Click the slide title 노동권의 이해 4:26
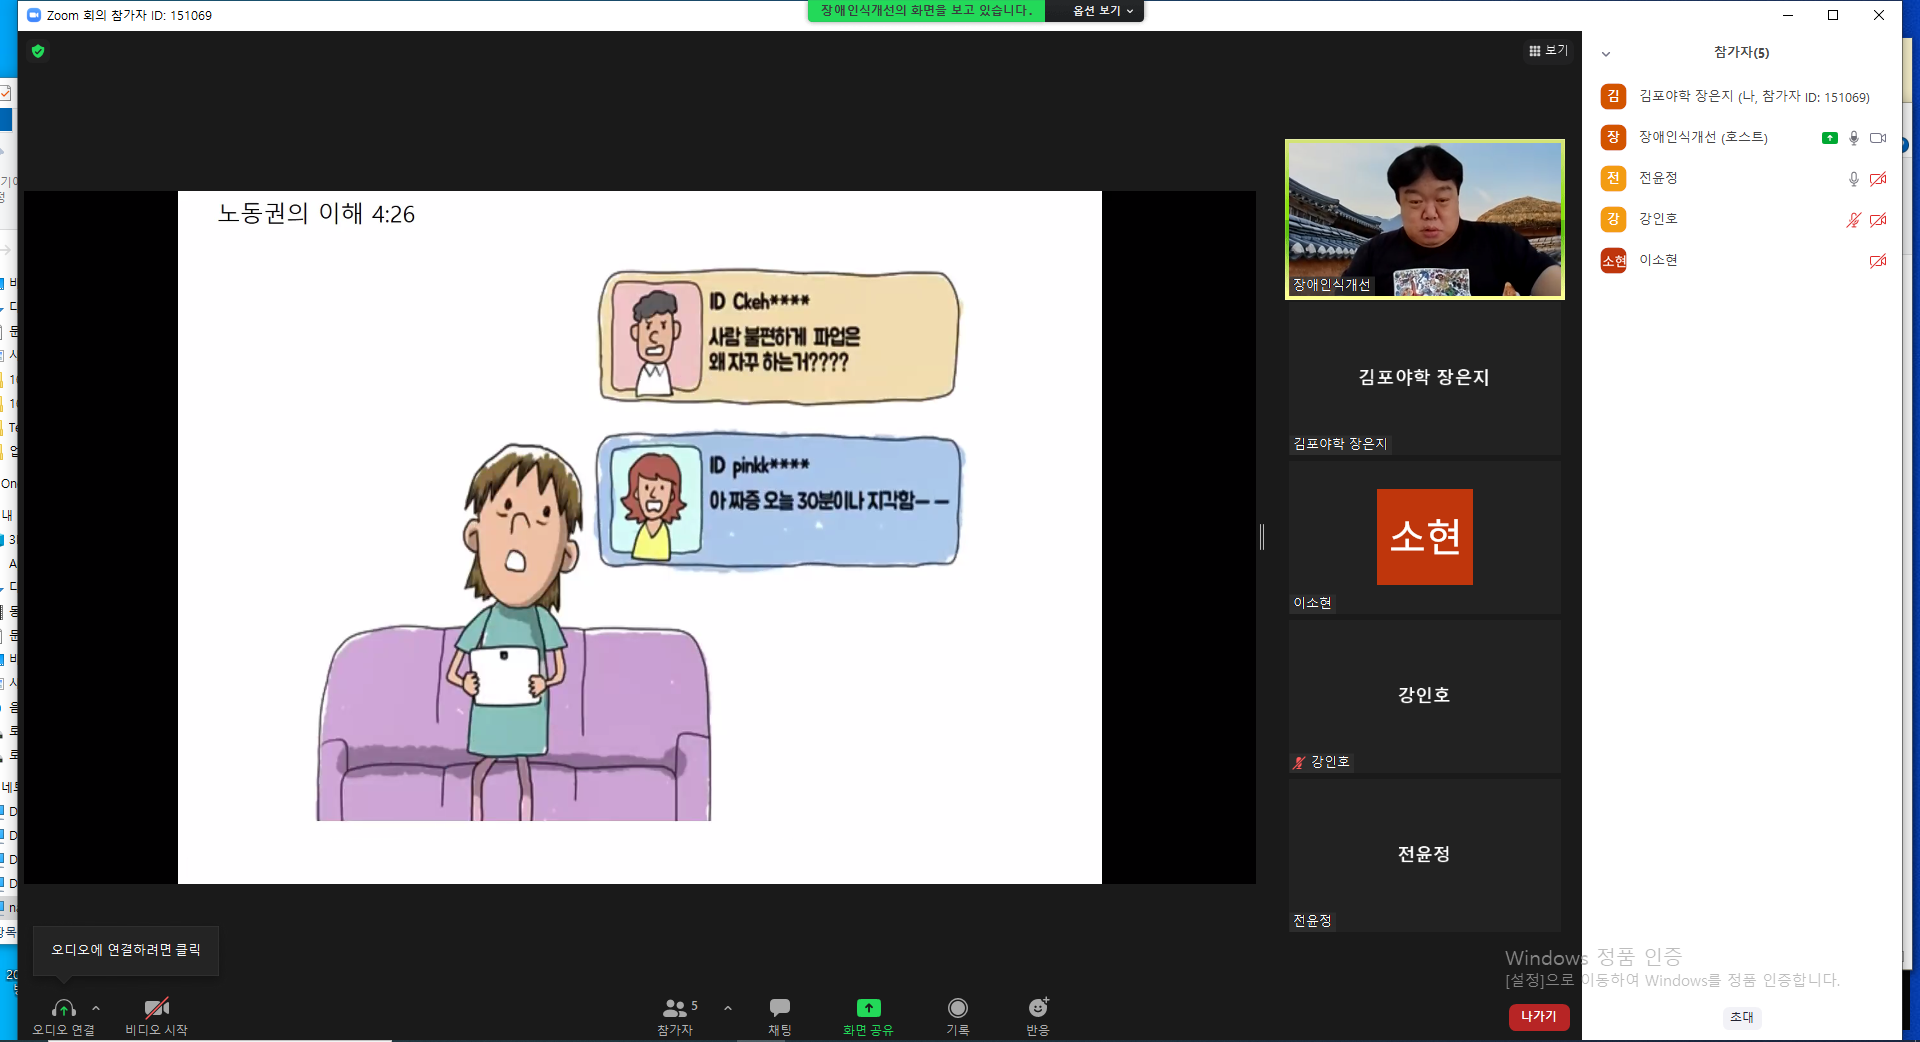 point(316,214)
